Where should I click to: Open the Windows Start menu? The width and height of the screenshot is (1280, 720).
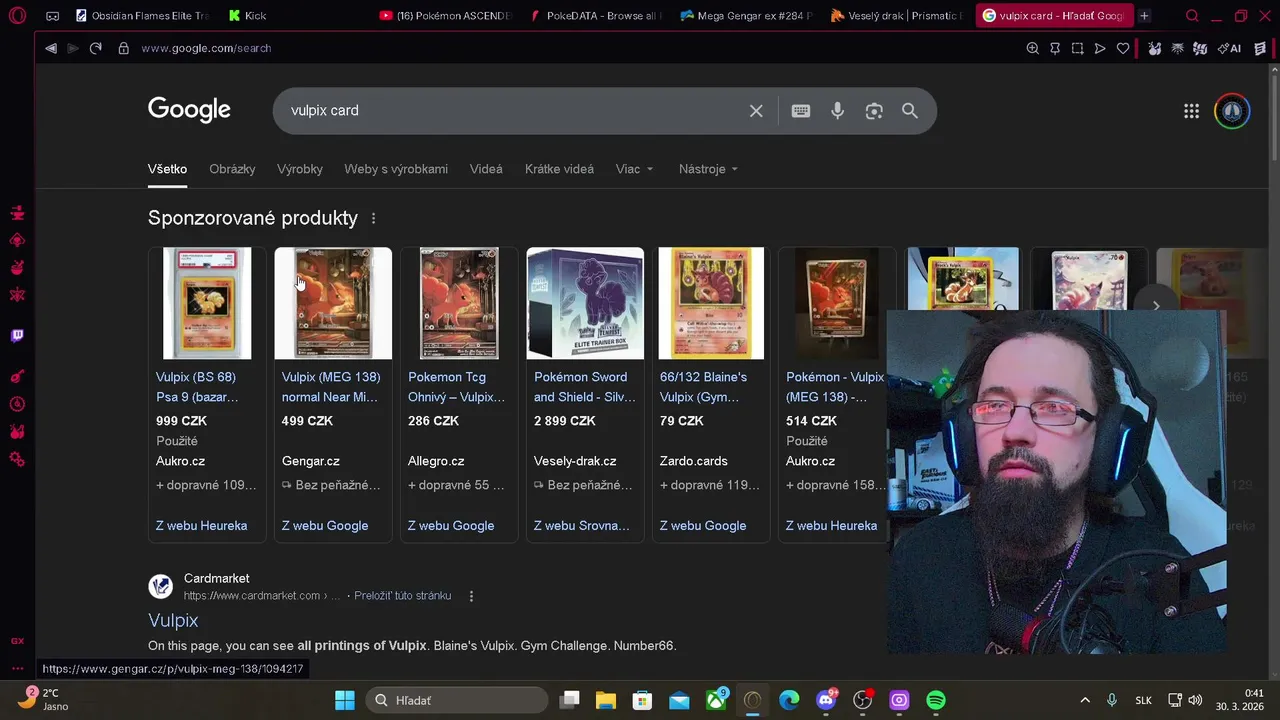[x=345, y=700]
